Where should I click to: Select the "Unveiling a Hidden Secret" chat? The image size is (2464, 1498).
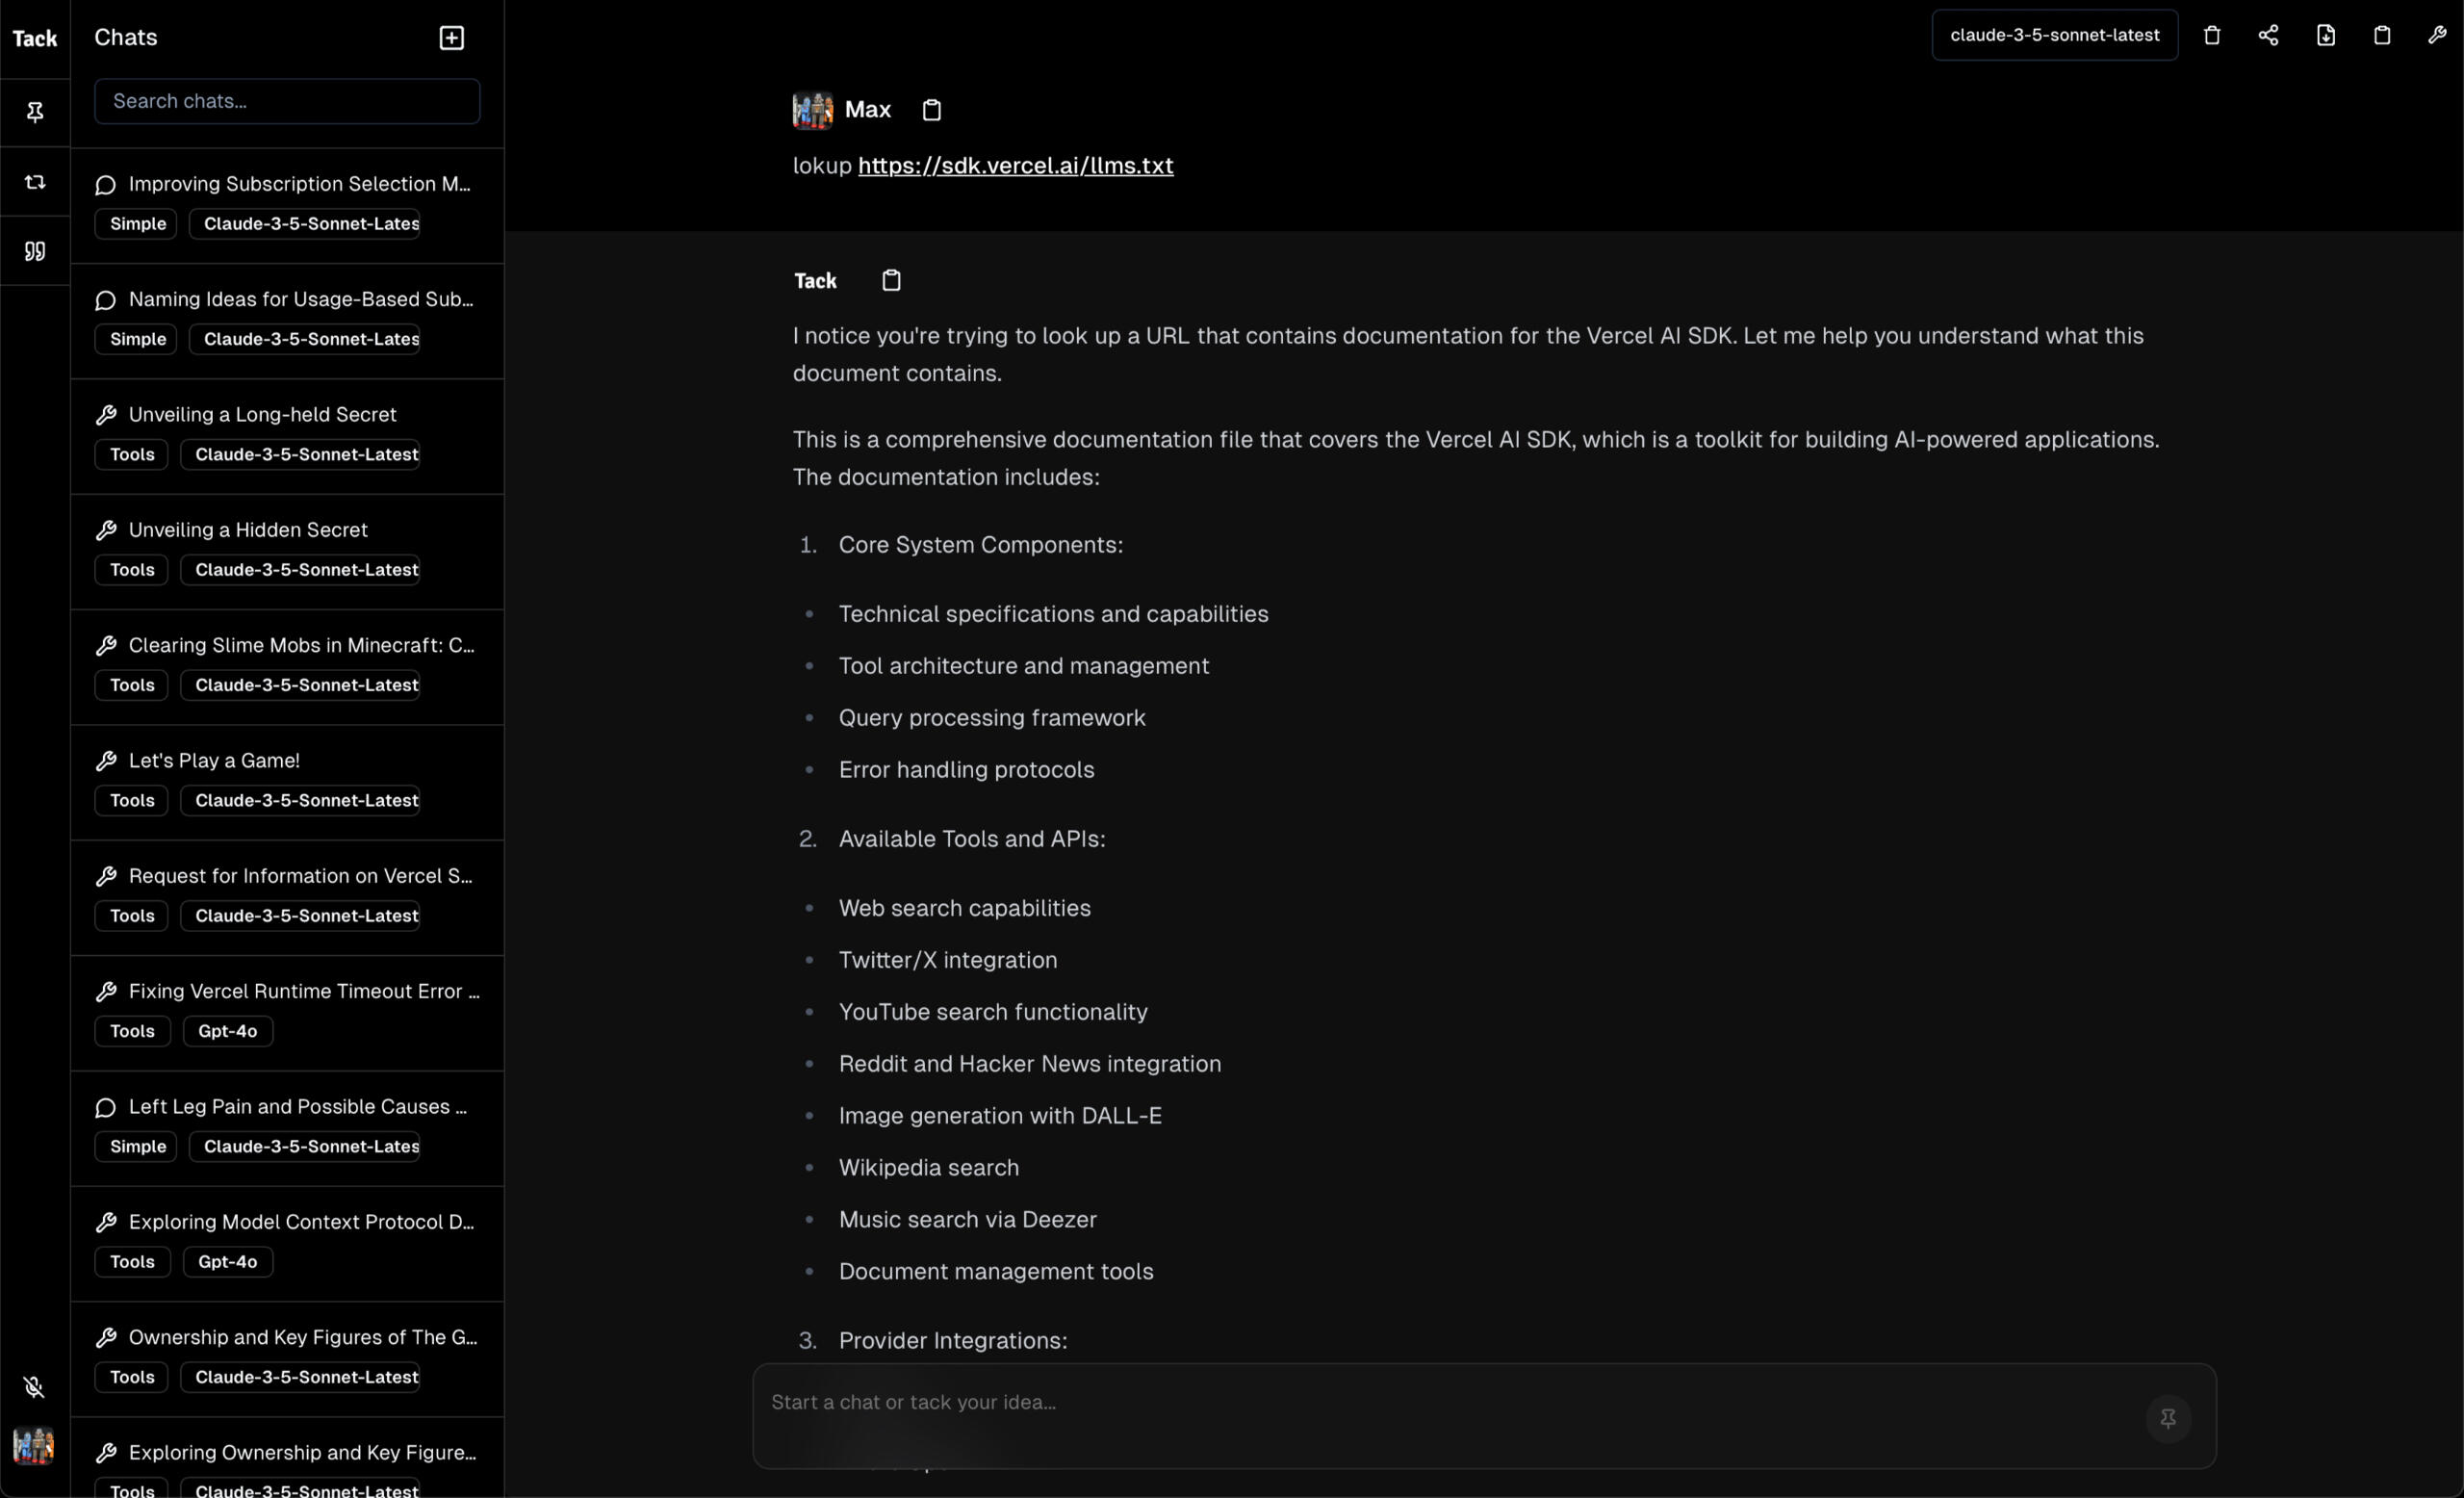[x=248, y=530]
